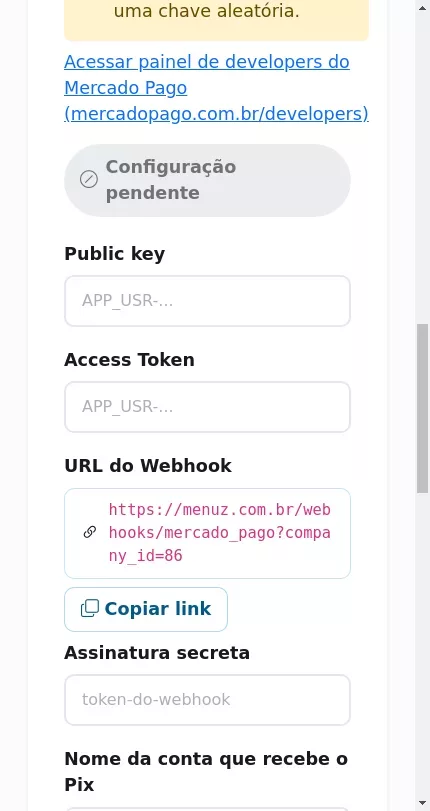Focus the Public key input field
The image size is (430, 811).
click(207, 301)
